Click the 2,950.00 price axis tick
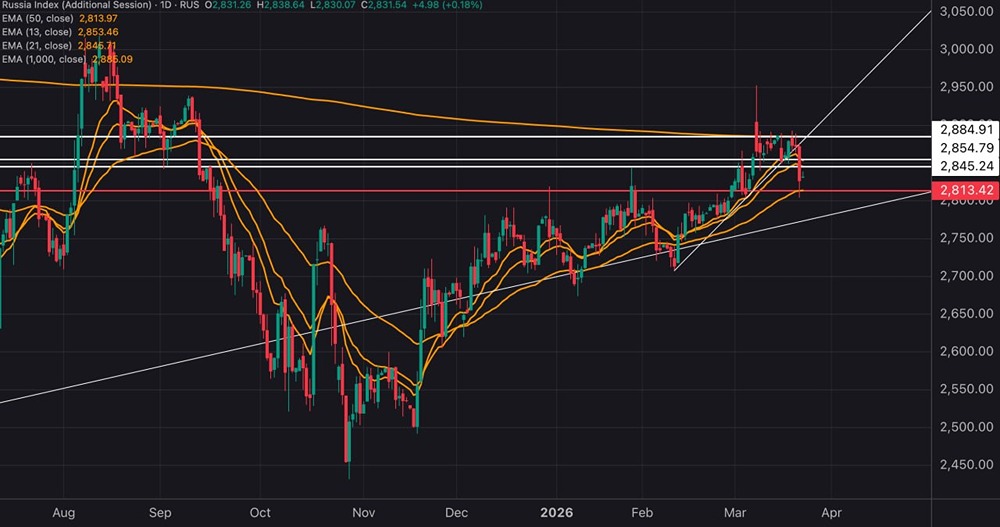1000x527 pixels. point(967,87)
